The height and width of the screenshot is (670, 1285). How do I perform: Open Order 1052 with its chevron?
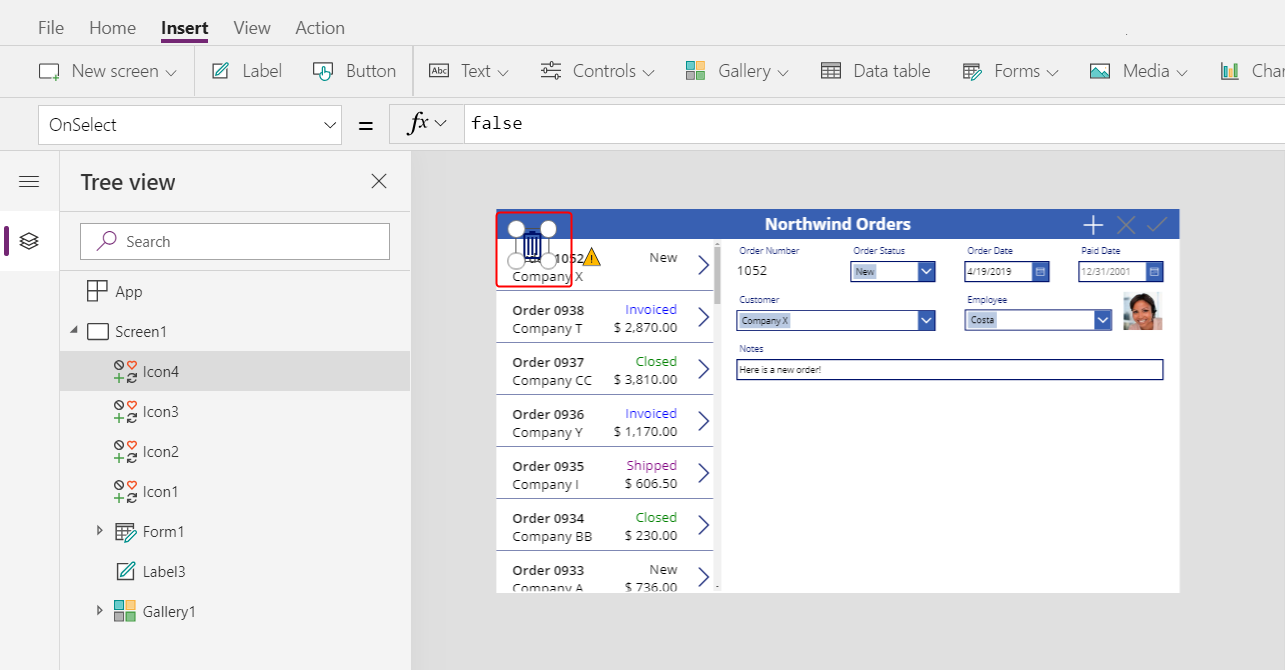pos(703,265)
